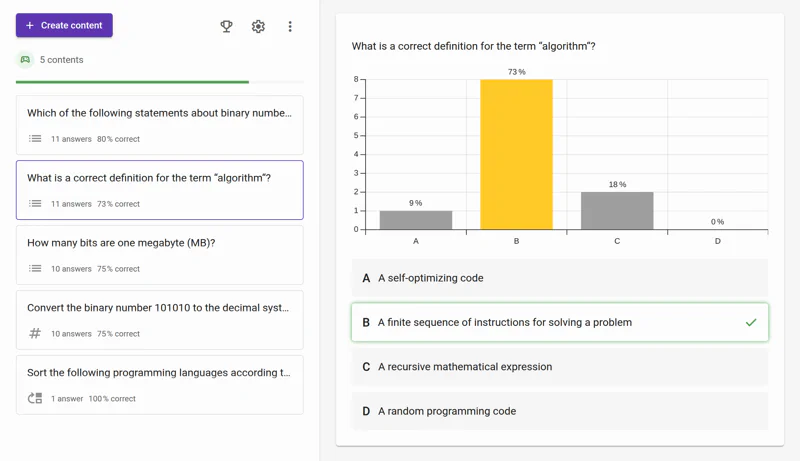Click the trophy leaderboard icon
Viewport: 800px width, 461px height.
(226, 26)
